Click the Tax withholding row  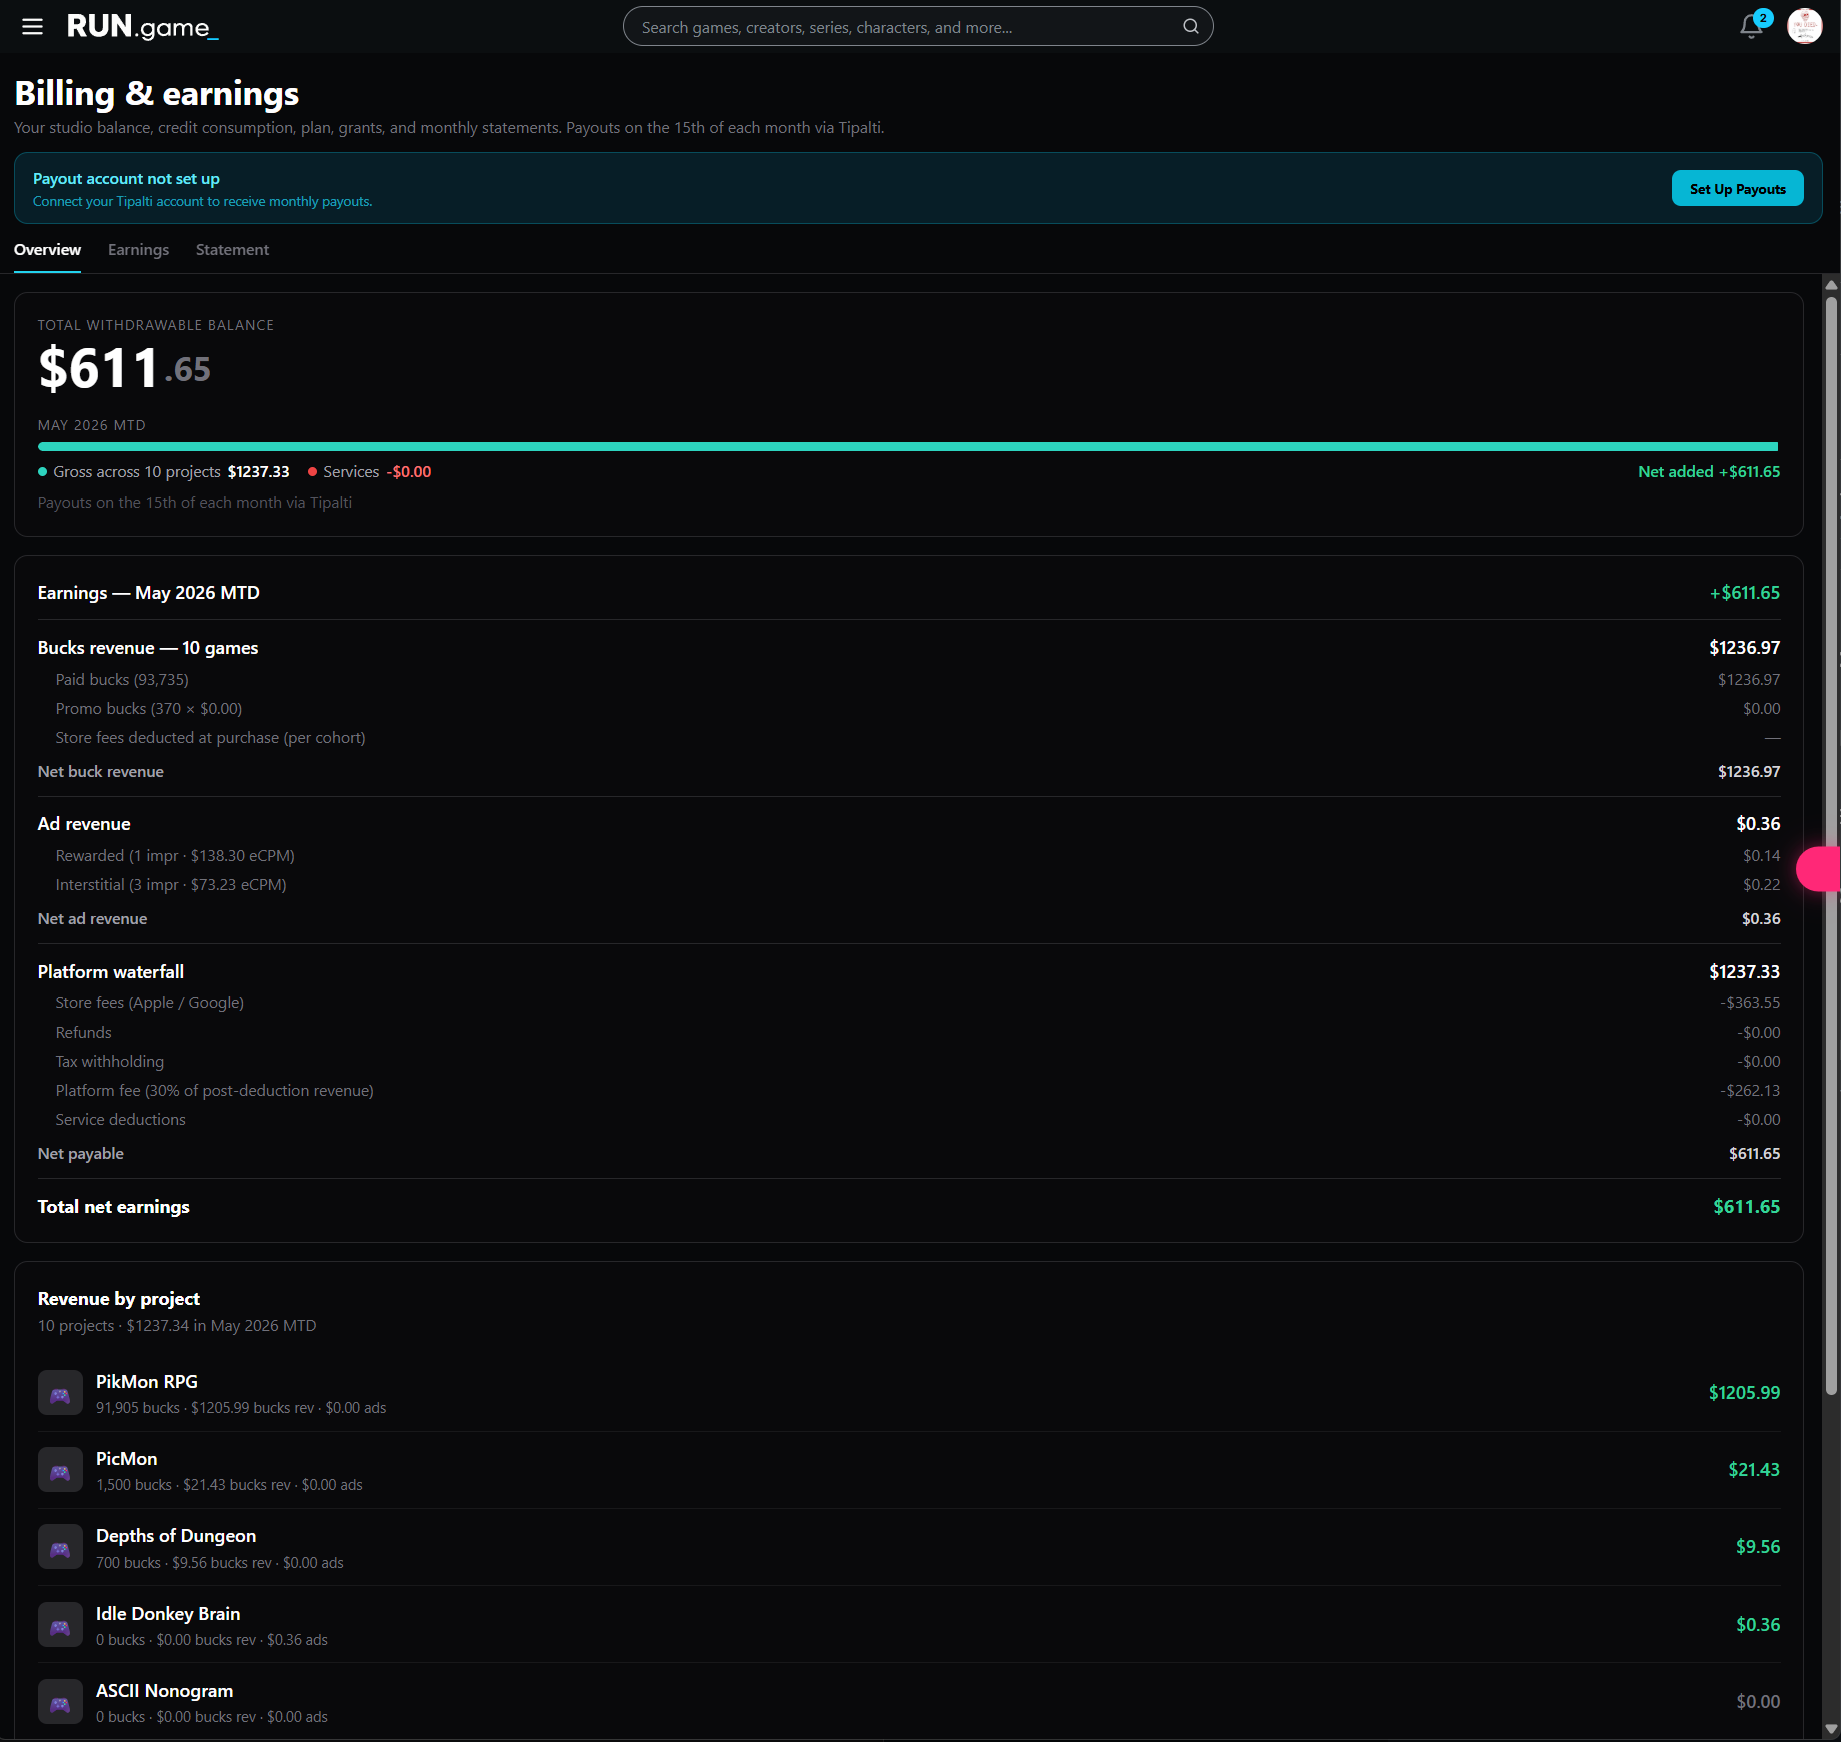908,1062
